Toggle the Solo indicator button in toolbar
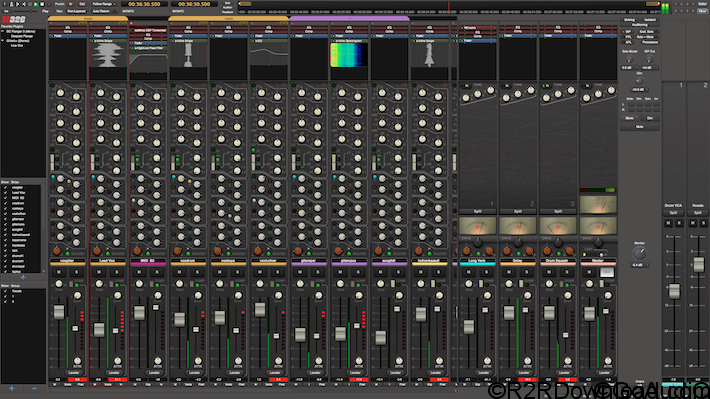 pyautogui.click(x=227, y=3)
